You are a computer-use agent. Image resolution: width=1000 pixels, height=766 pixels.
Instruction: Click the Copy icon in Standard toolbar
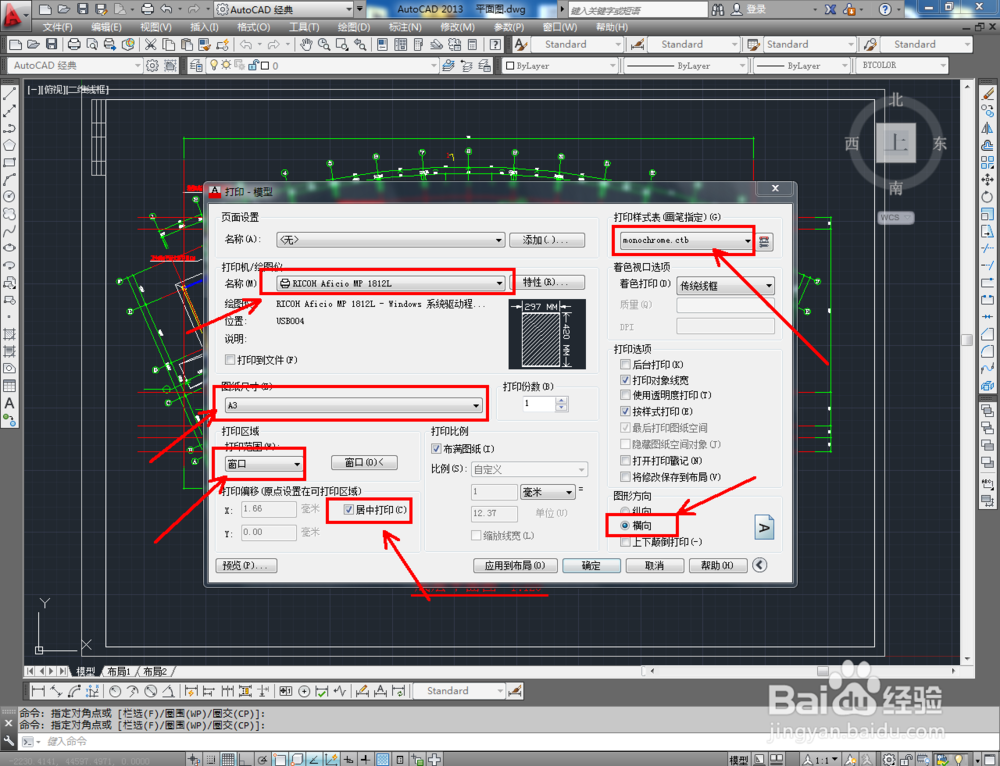click(x=168, y=44)
